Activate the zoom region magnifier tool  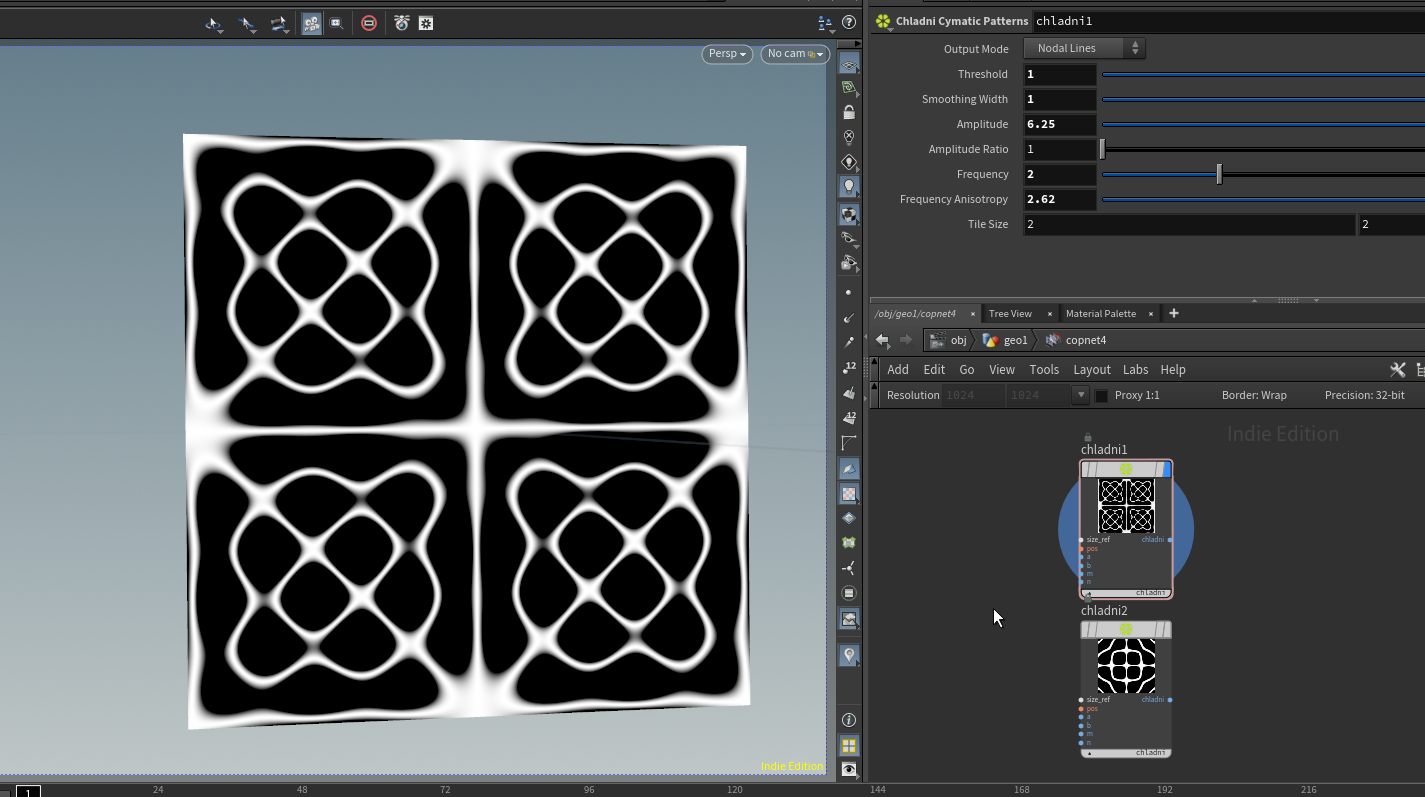(337, 23)
